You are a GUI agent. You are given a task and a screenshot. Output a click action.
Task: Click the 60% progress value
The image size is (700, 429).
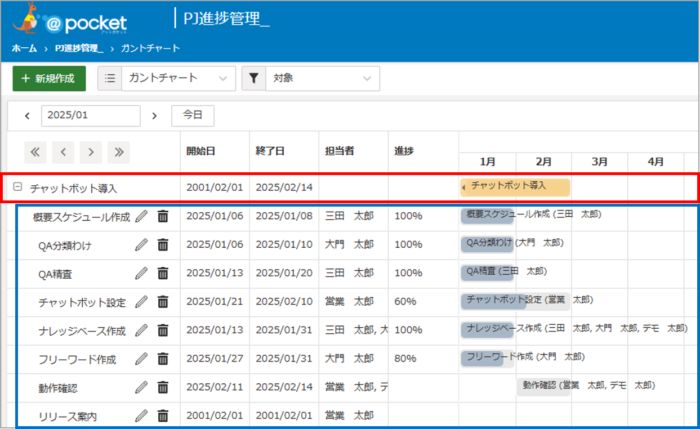pyautogui.click(x=405, y=302)
